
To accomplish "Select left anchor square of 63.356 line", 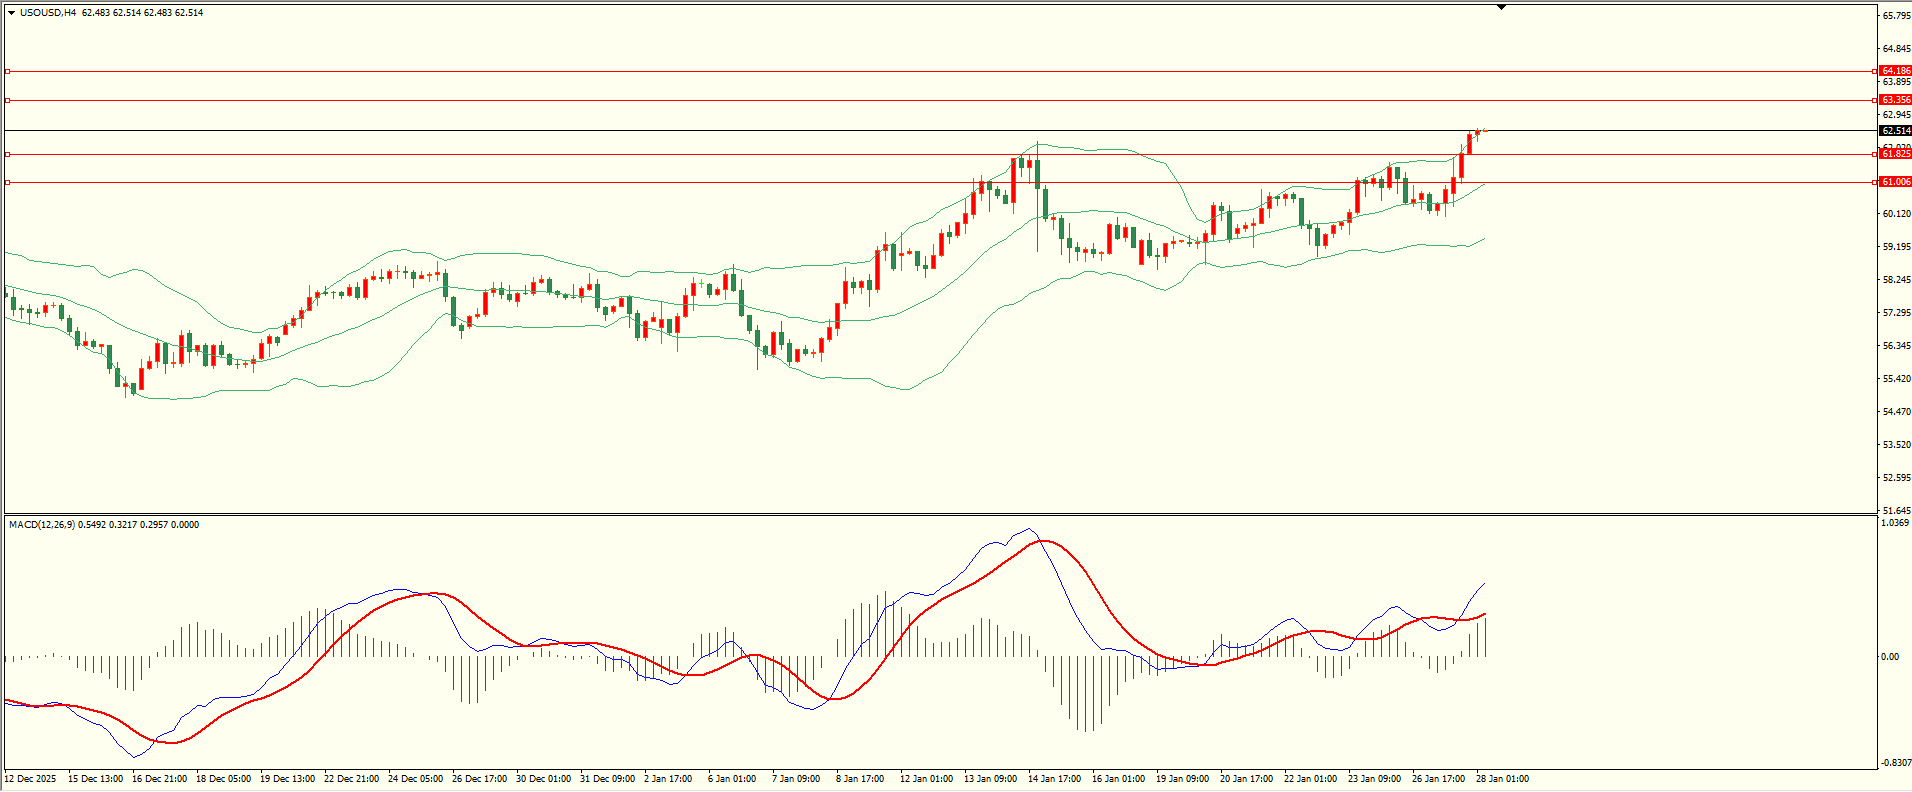I will coord(8,100).
